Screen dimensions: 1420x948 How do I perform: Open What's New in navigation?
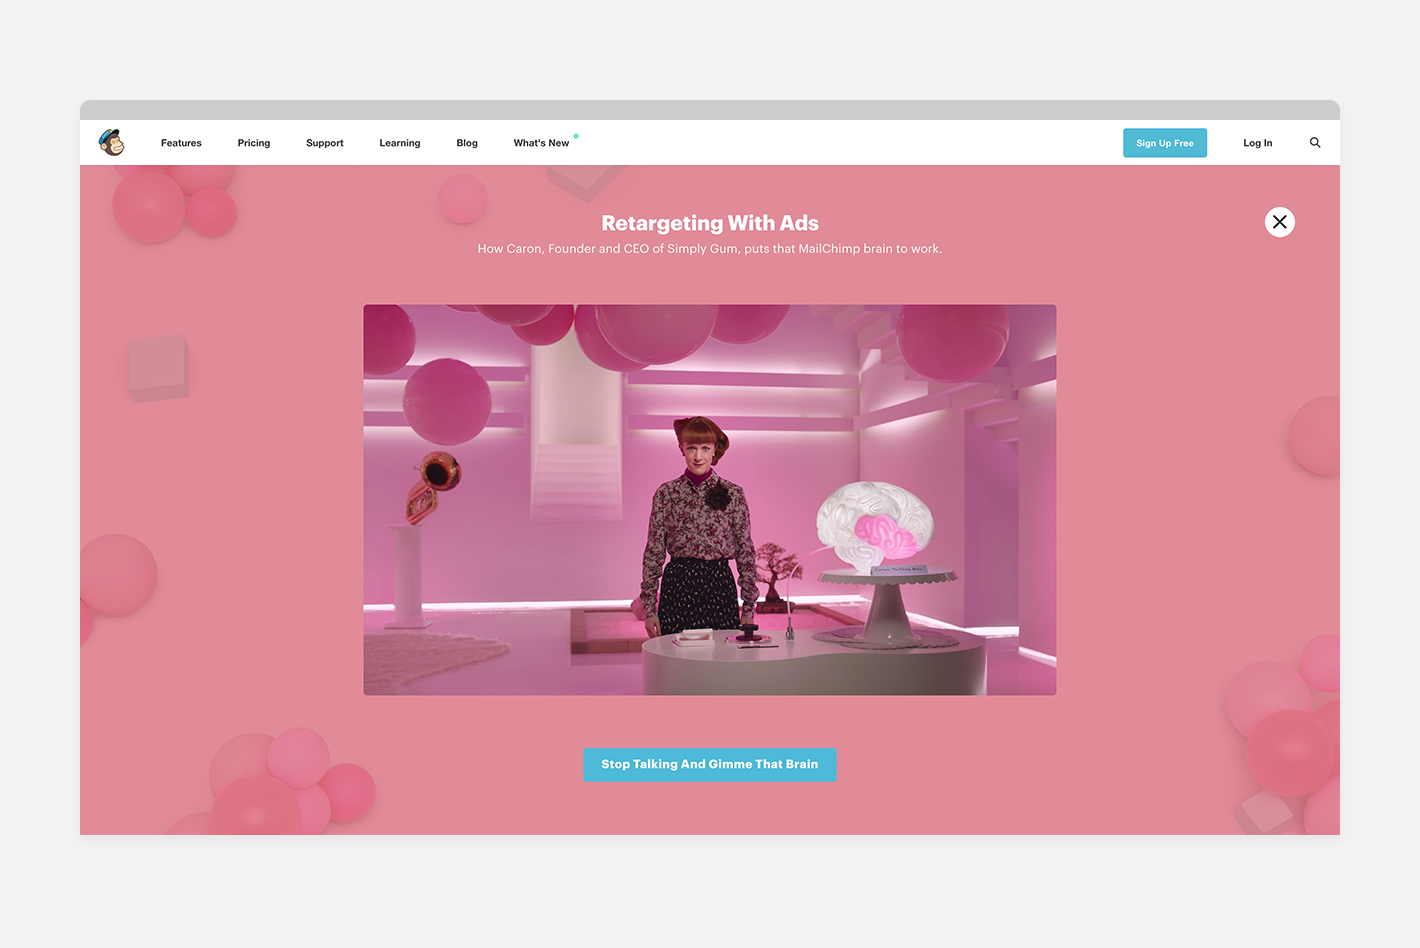click(x=542, y=143)
